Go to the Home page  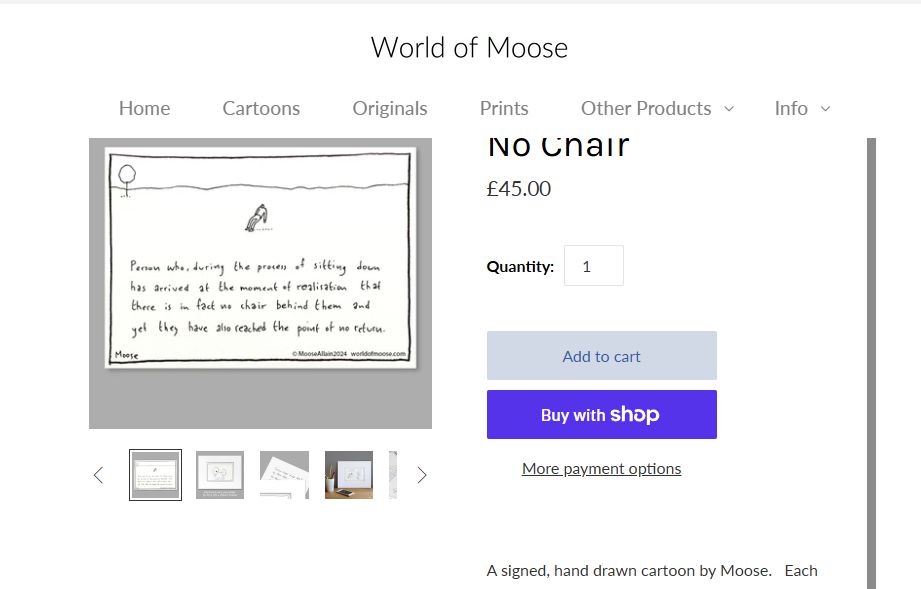coord(144,108)
